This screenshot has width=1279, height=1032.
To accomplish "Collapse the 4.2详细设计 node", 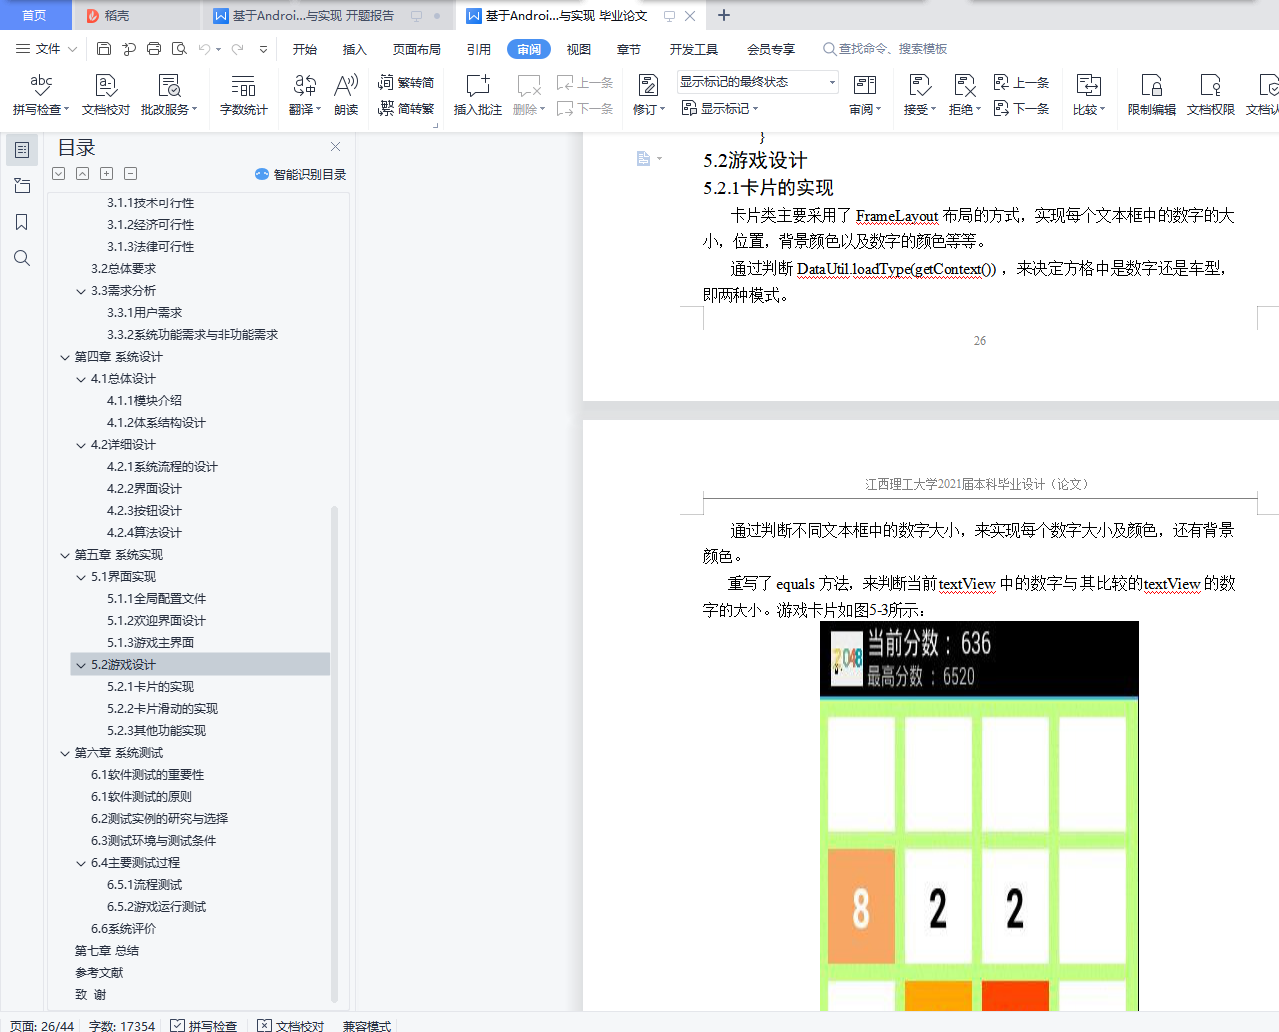I will 81,445.
